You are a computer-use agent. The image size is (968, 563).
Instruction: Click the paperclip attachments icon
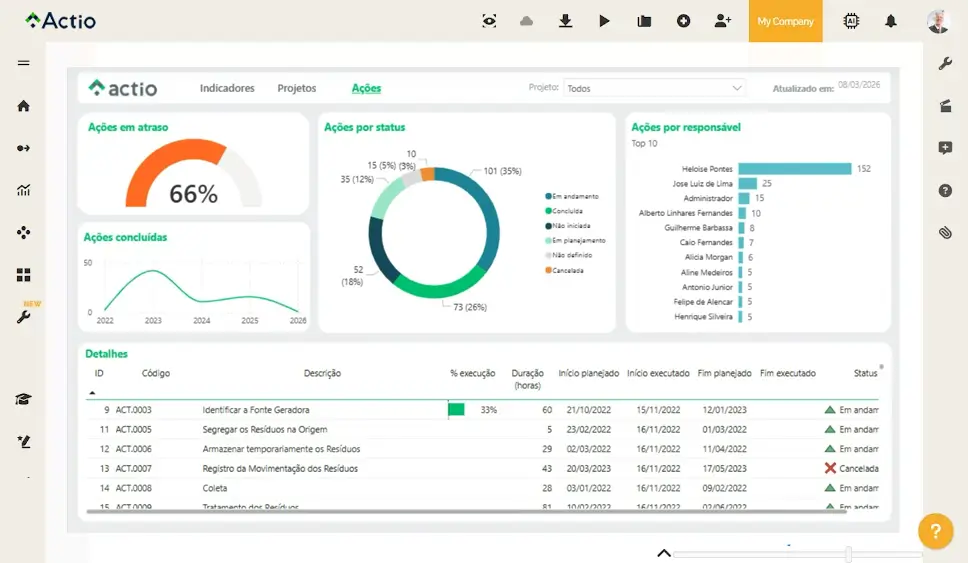click(x=945, y=233)
